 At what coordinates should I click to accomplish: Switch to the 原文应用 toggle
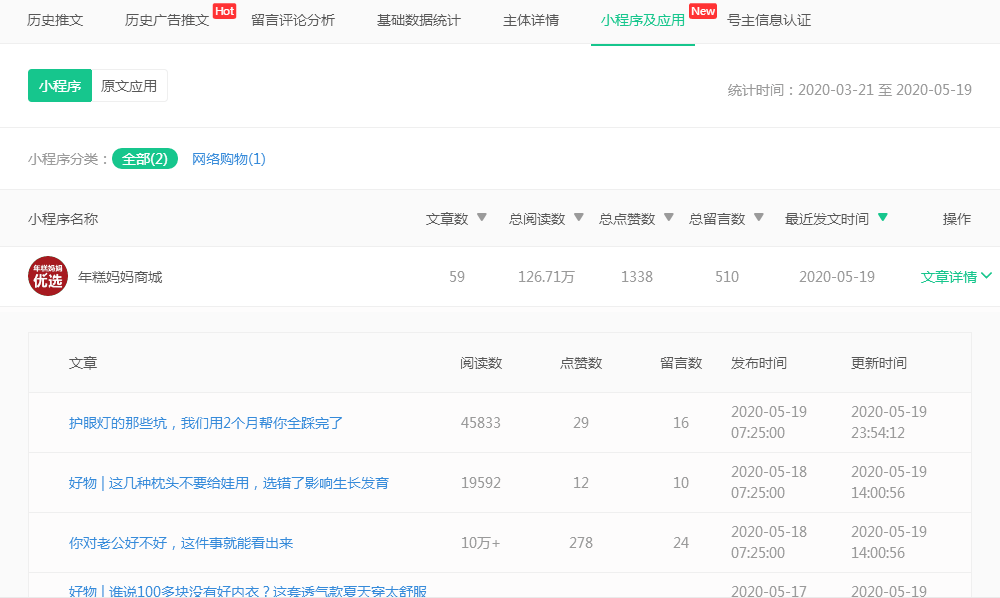pyautogui.click(x=129, y=85)
